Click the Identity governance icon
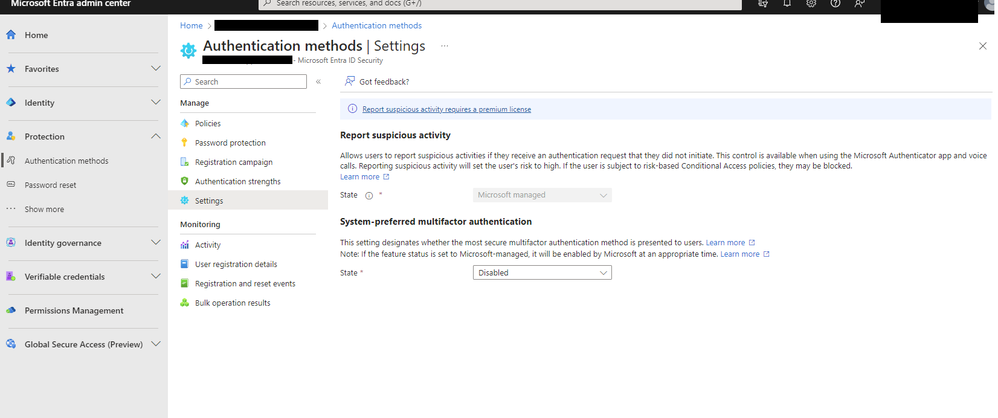 coord(11,242)
